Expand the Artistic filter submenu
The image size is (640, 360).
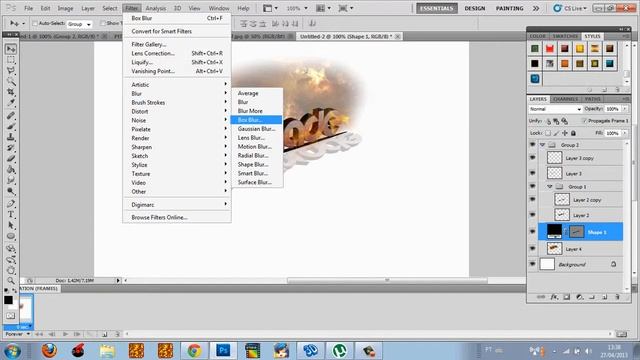click(177, 84)
